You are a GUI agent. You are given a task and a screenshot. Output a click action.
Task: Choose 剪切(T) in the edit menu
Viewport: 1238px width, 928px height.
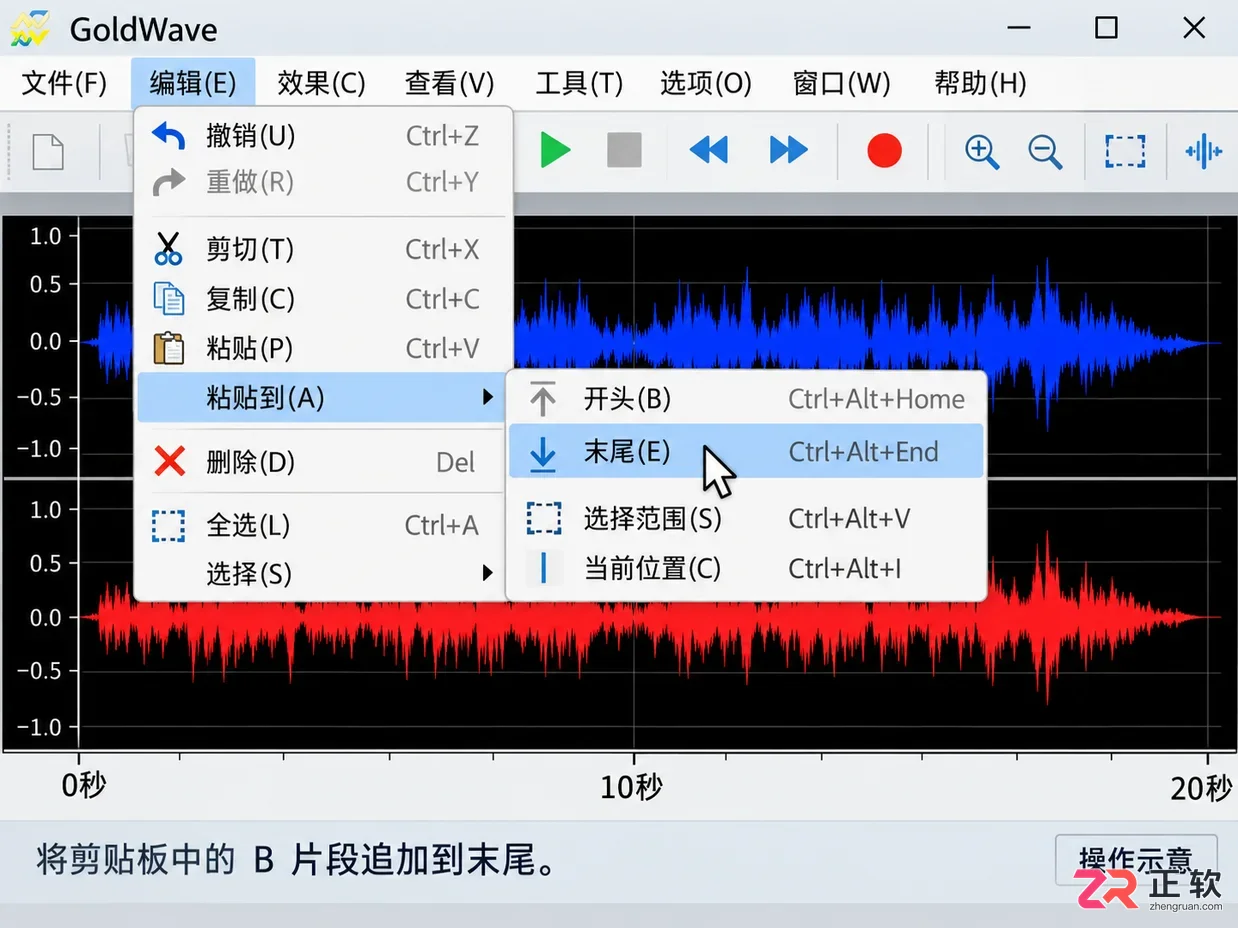(323, 248)
